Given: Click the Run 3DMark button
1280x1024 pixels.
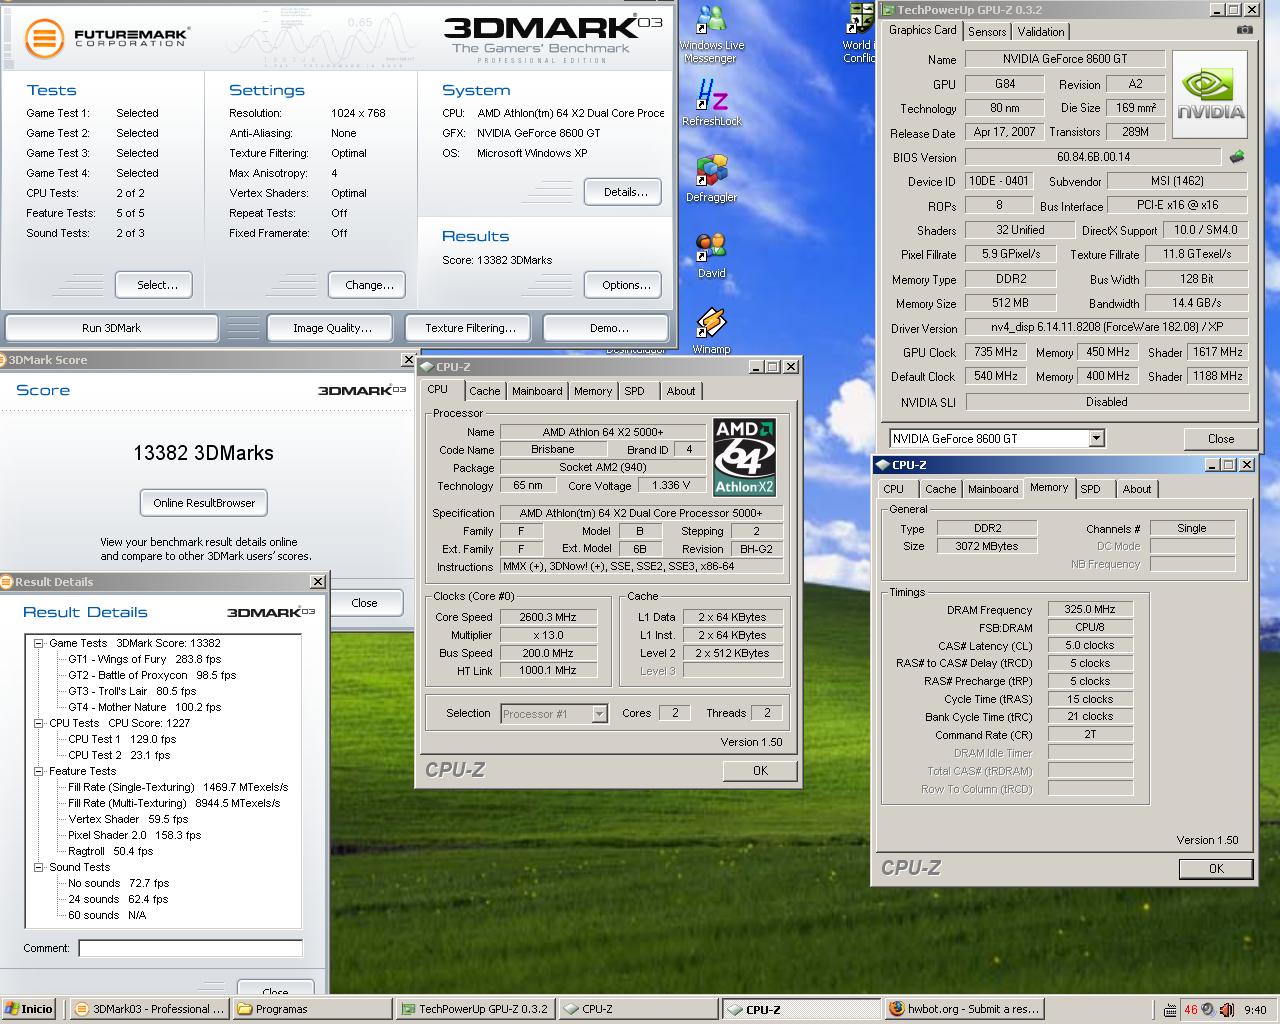Looking at the screenshot, I should [x=111, y=328].
